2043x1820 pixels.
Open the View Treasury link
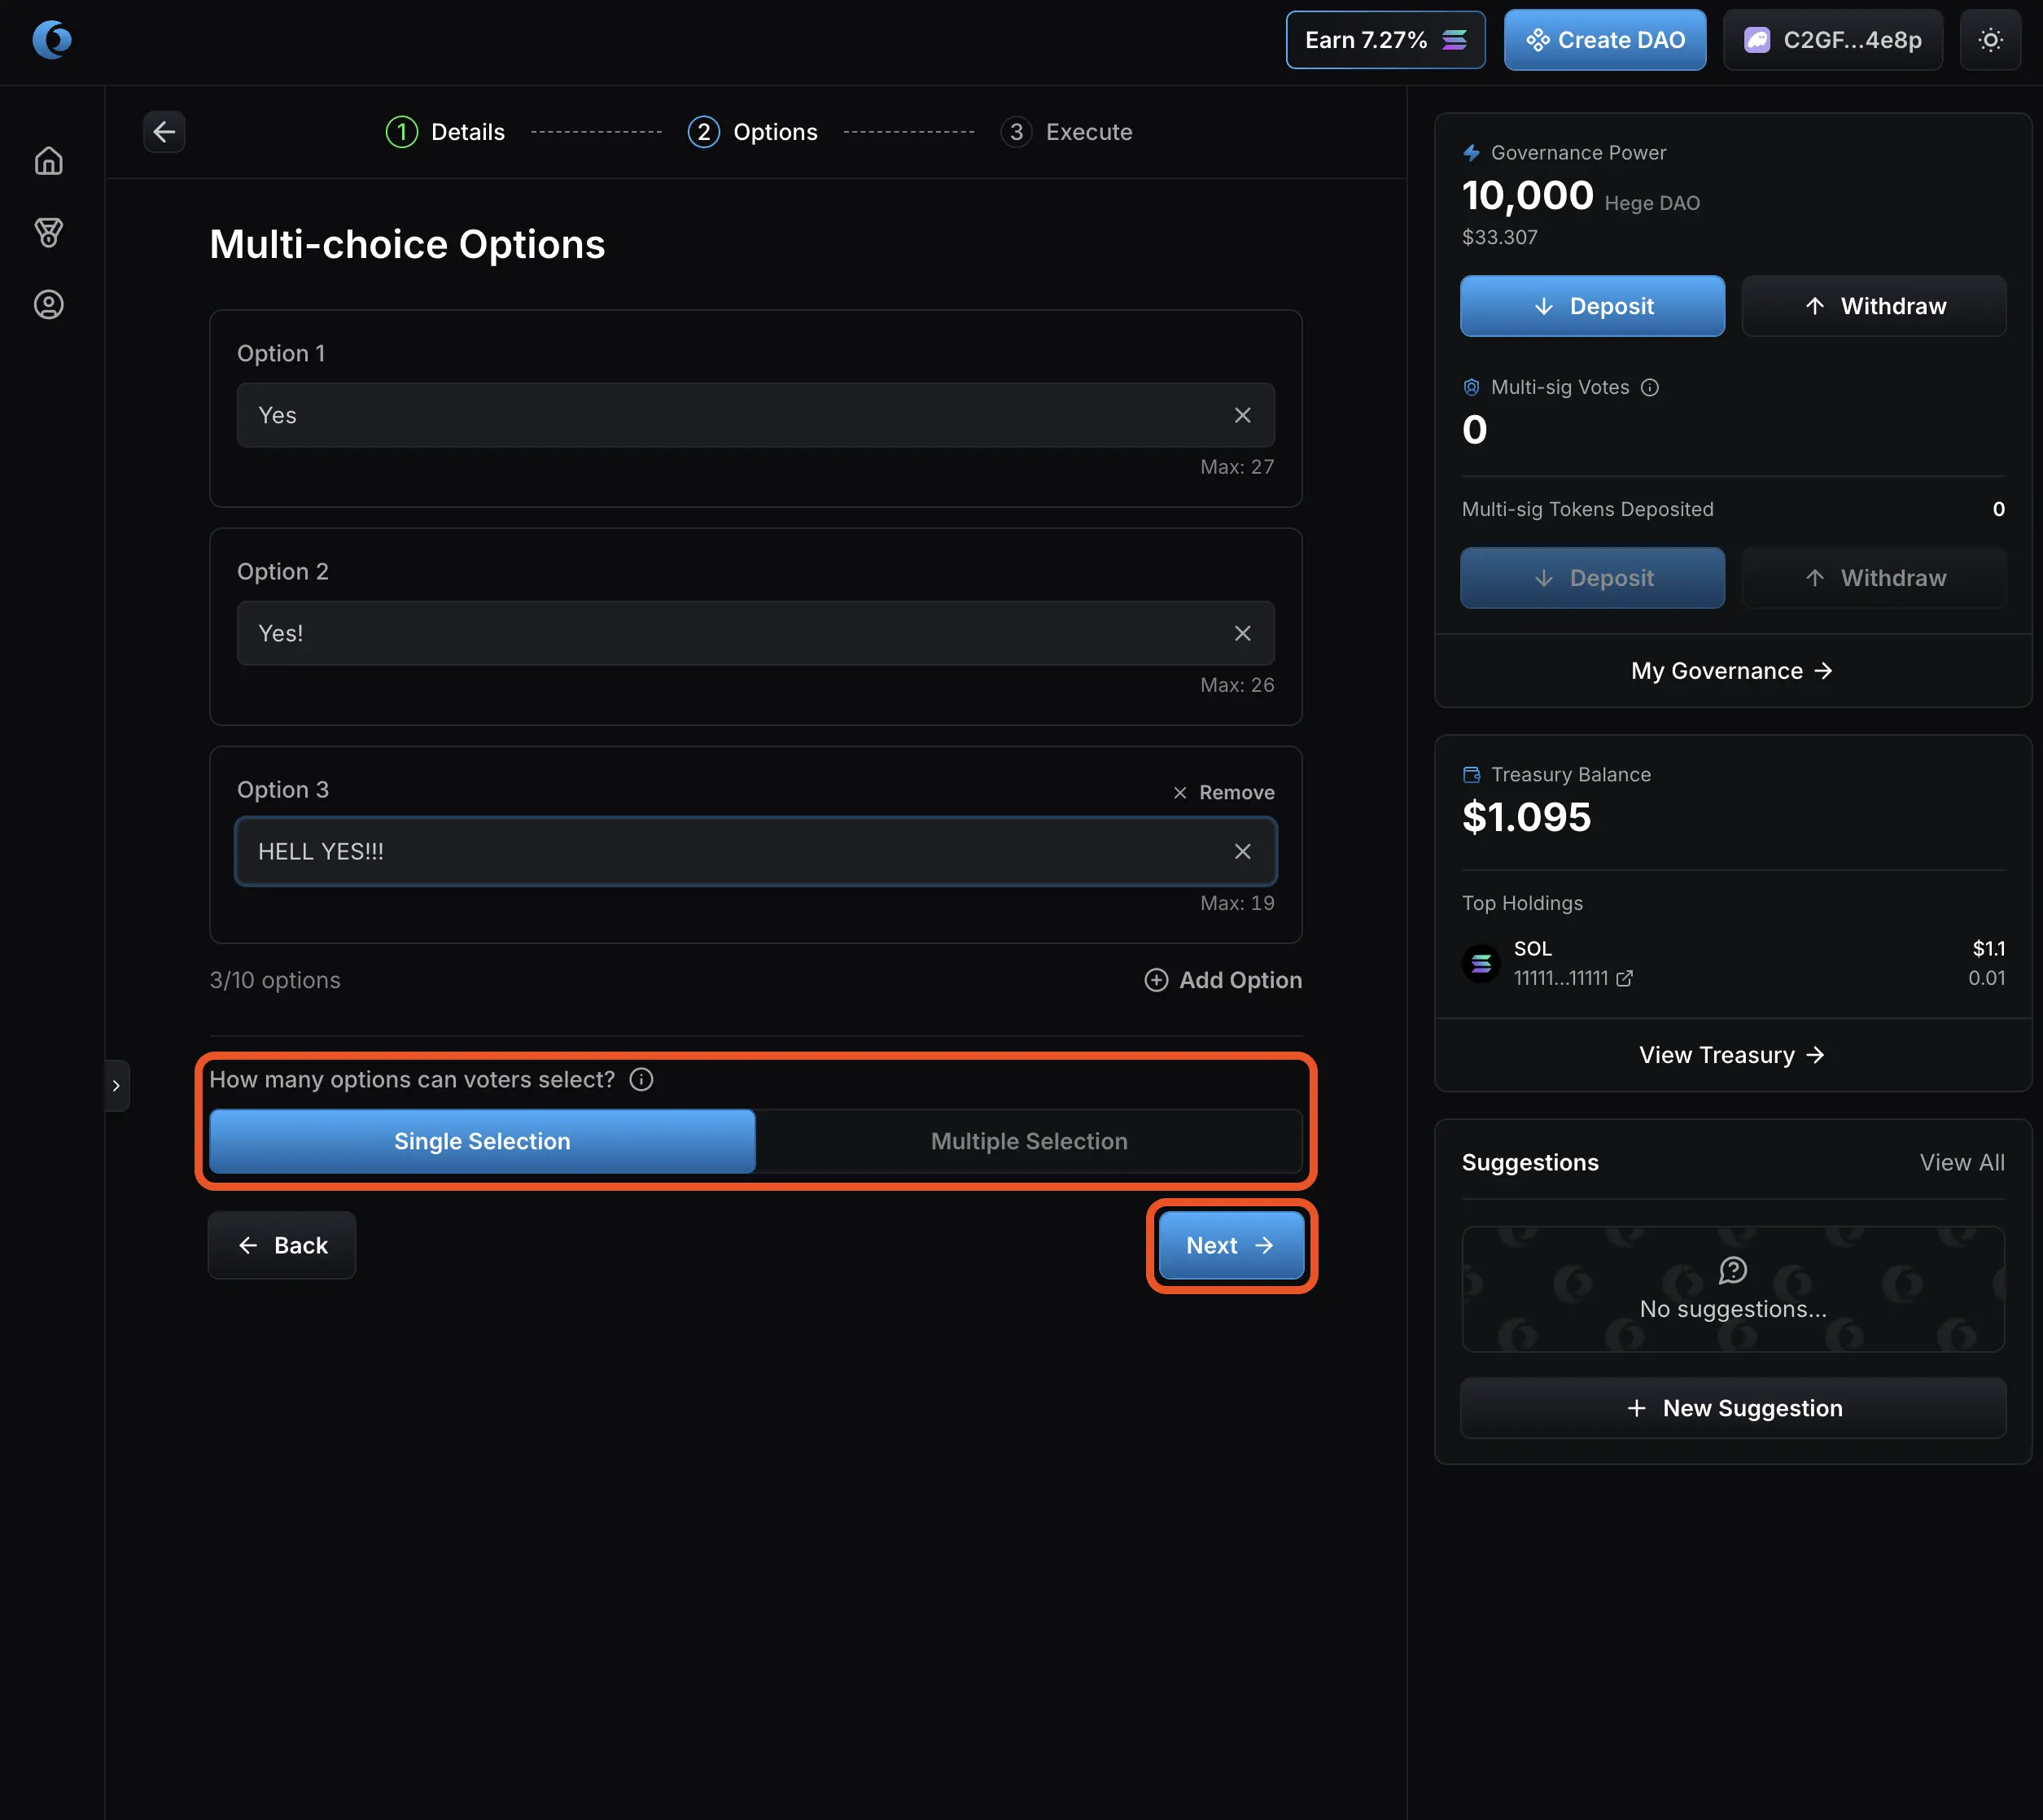coord(1732,1055)
